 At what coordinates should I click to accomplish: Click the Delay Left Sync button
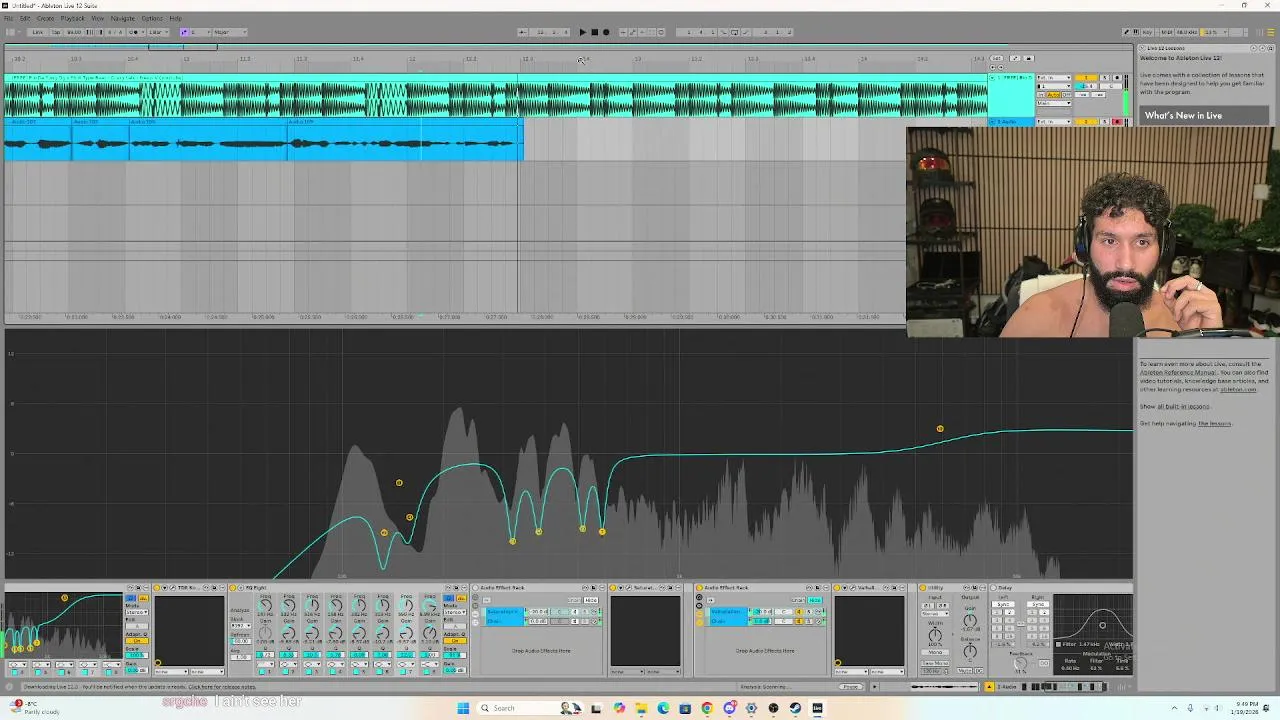pos(1003,604)
